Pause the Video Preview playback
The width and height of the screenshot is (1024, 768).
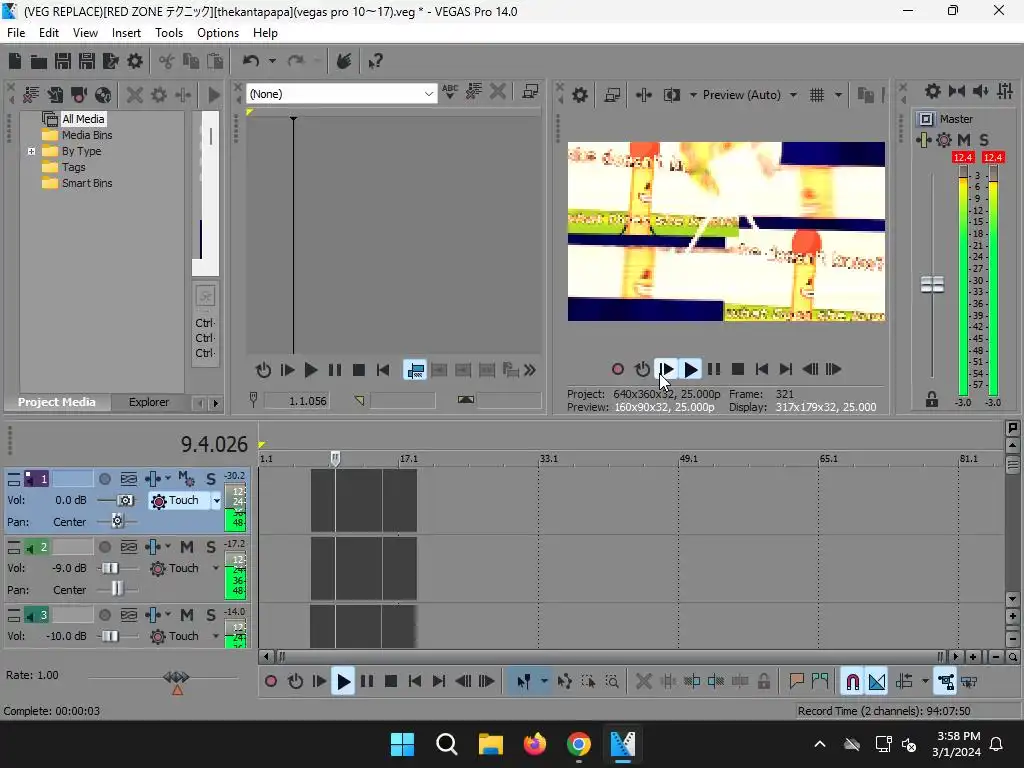(x=714, y=370)
